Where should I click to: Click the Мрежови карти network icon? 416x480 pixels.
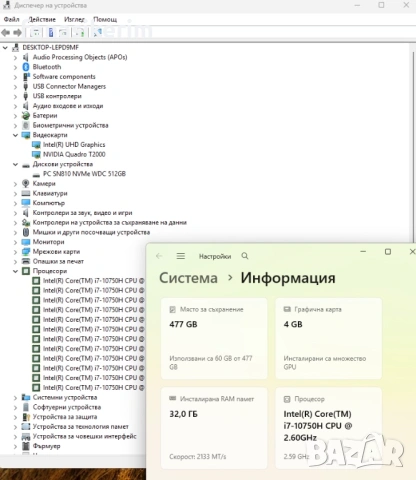(26, 252)
